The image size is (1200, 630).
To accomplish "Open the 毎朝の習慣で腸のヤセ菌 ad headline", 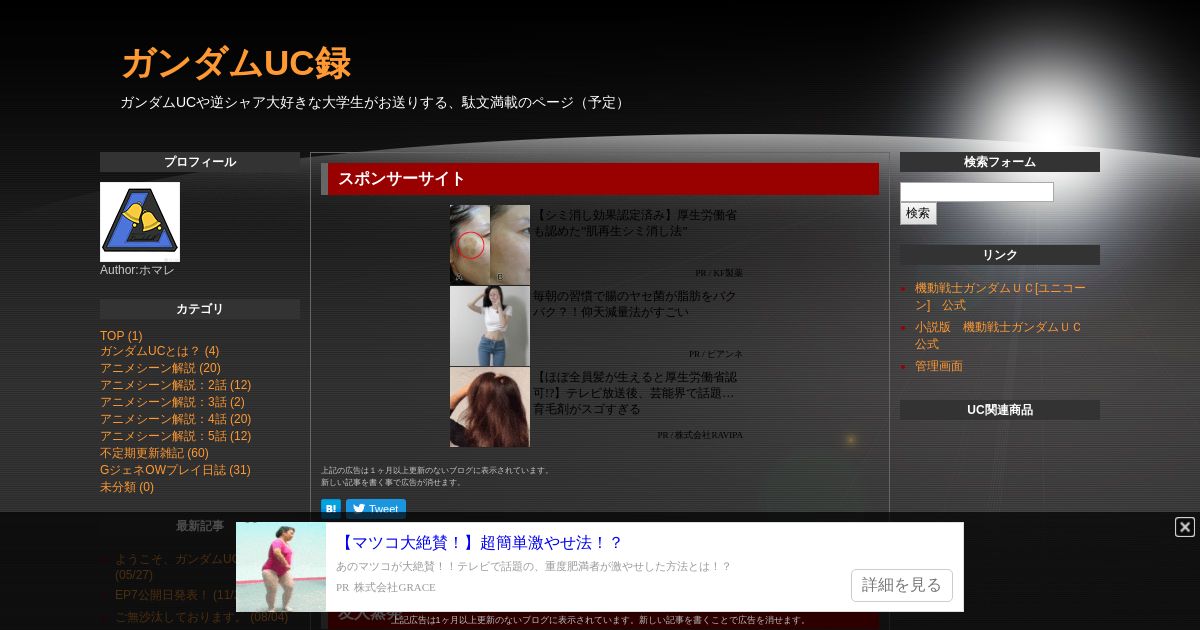I will (x=635, y=304).
